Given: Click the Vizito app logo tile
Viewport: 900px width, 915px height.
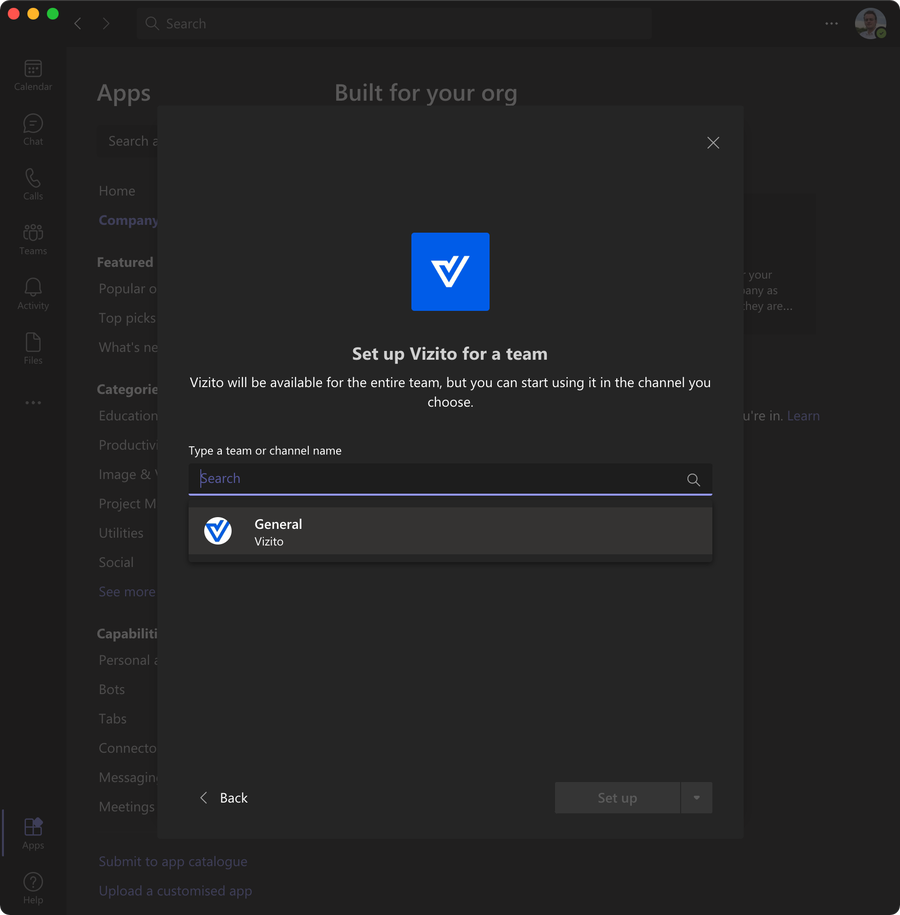Looking at the screenshot, I should point(450,272).
